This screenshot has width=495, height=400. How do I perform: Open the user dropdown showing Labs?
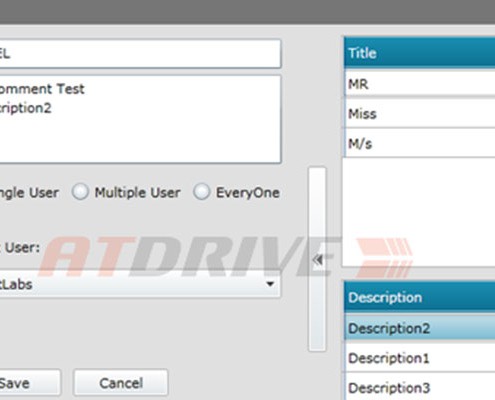140,284
